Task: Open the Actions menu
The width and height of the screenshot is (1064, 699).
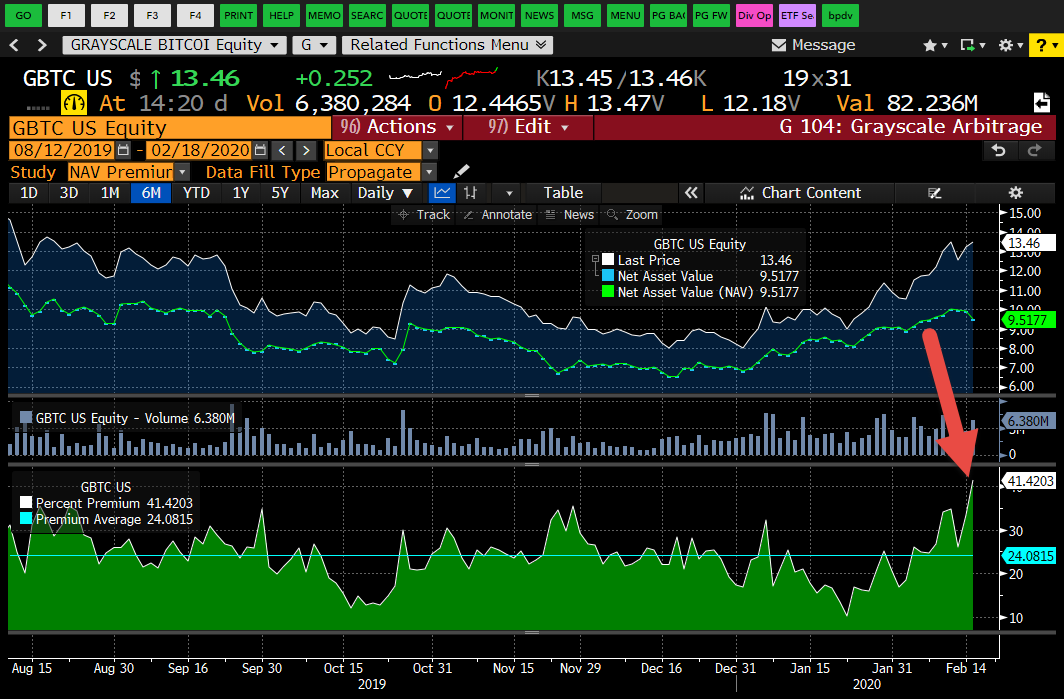Action: 400,127
